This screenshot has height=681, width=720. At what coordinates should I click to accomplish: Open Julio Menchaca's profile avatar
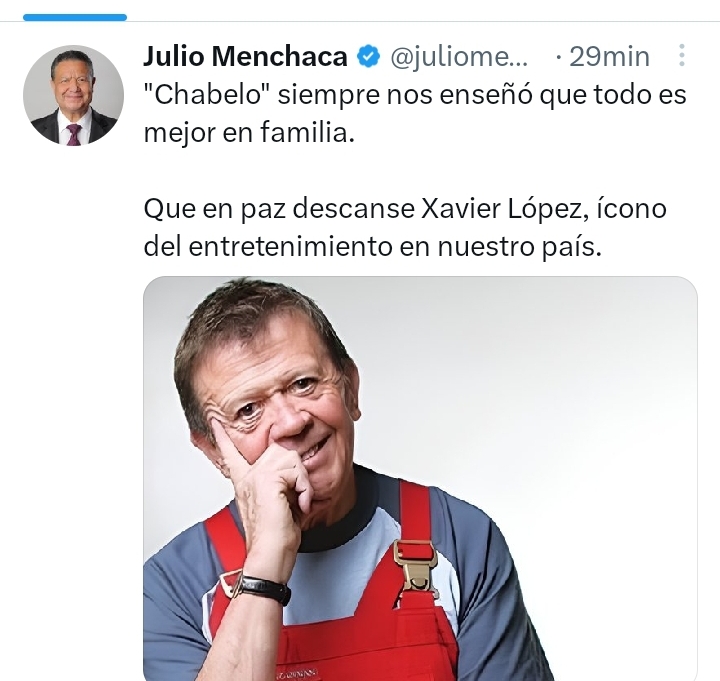73,95
